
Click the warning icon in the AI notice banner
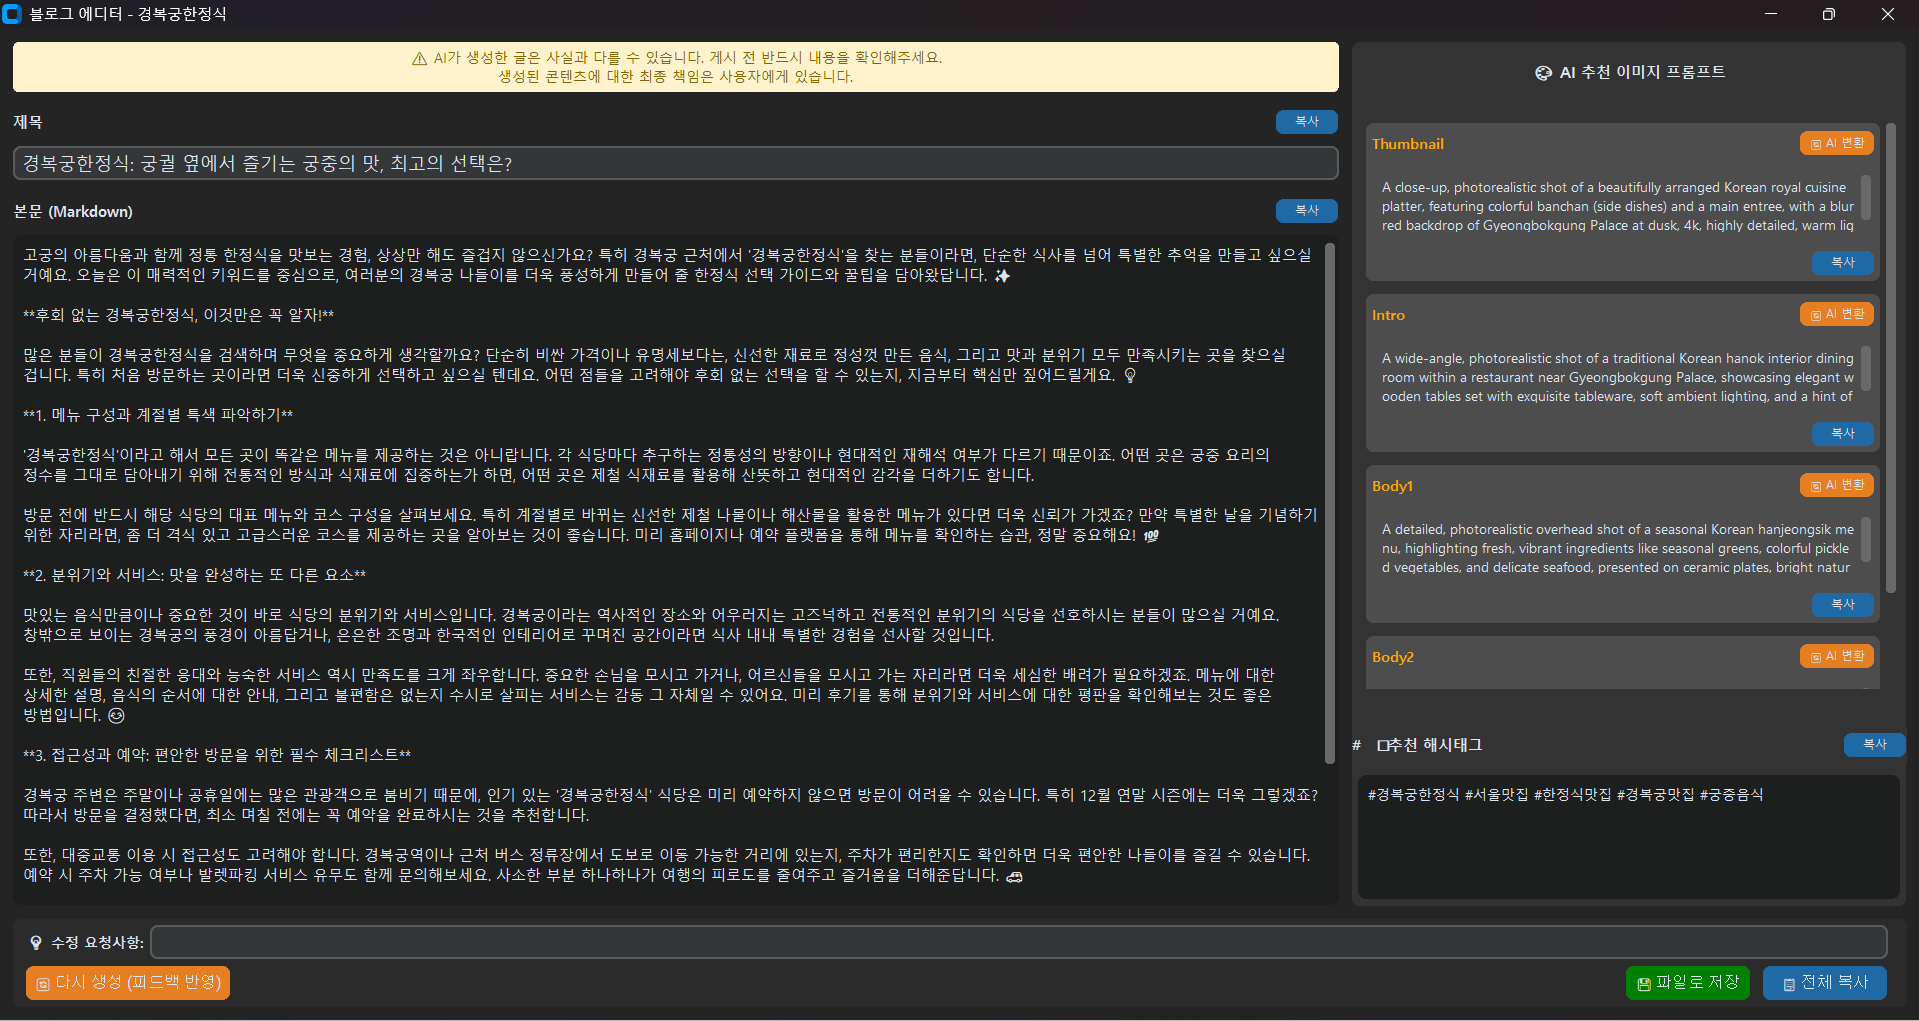419,59
